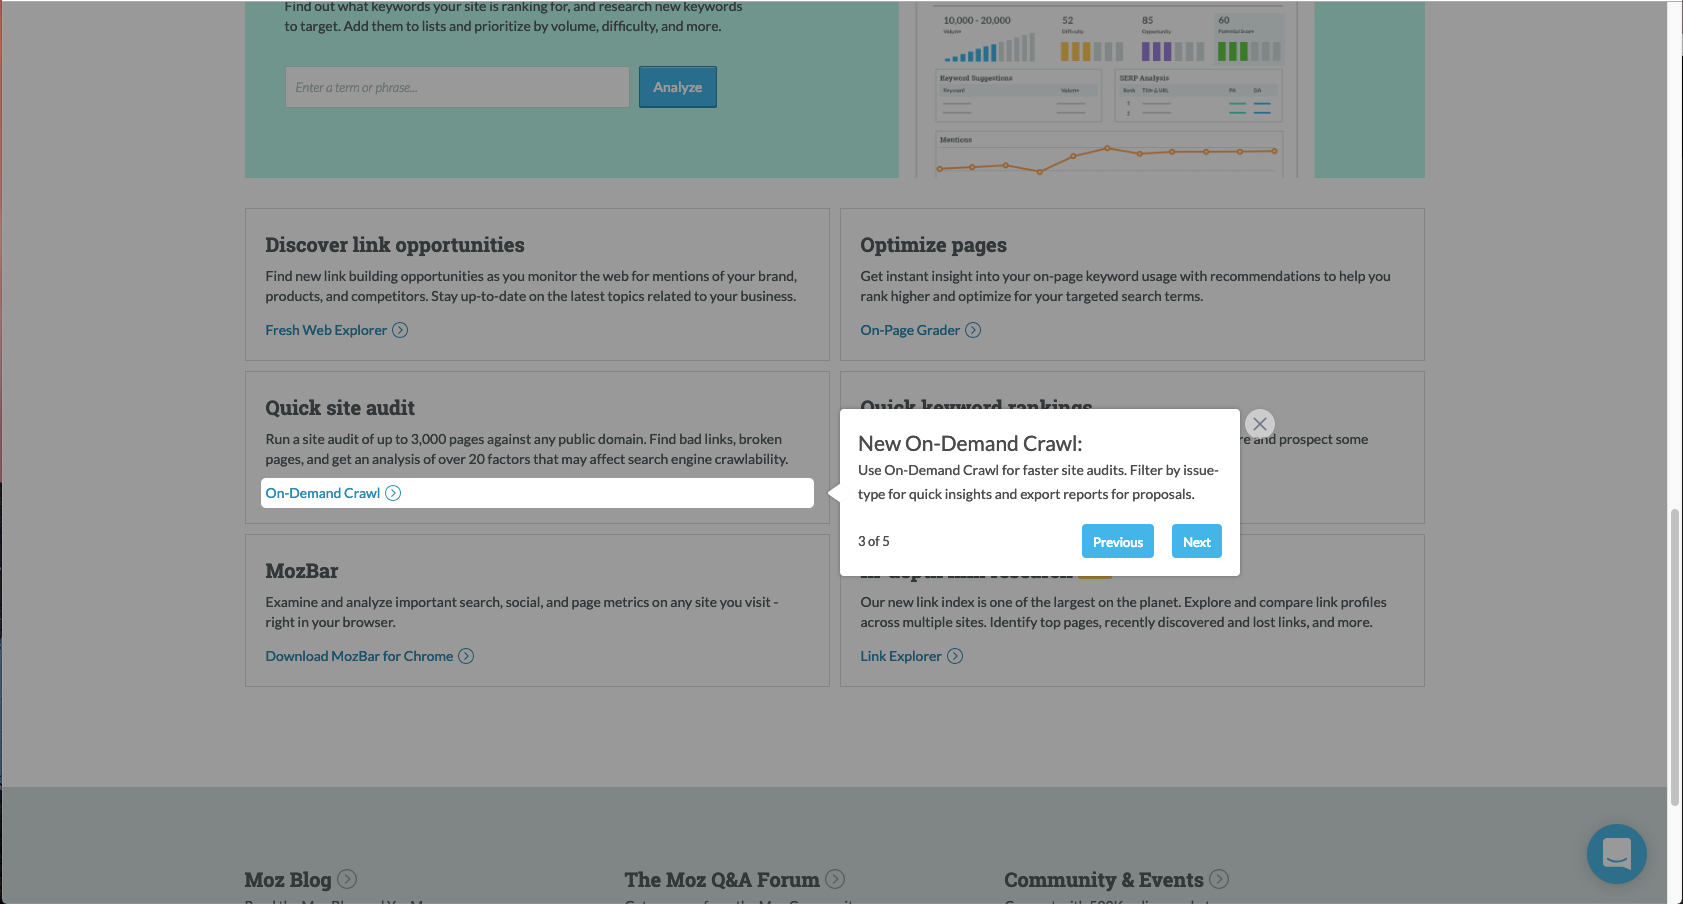
Task: Open the On-Demand Crawl link
Action: [323, 493]
